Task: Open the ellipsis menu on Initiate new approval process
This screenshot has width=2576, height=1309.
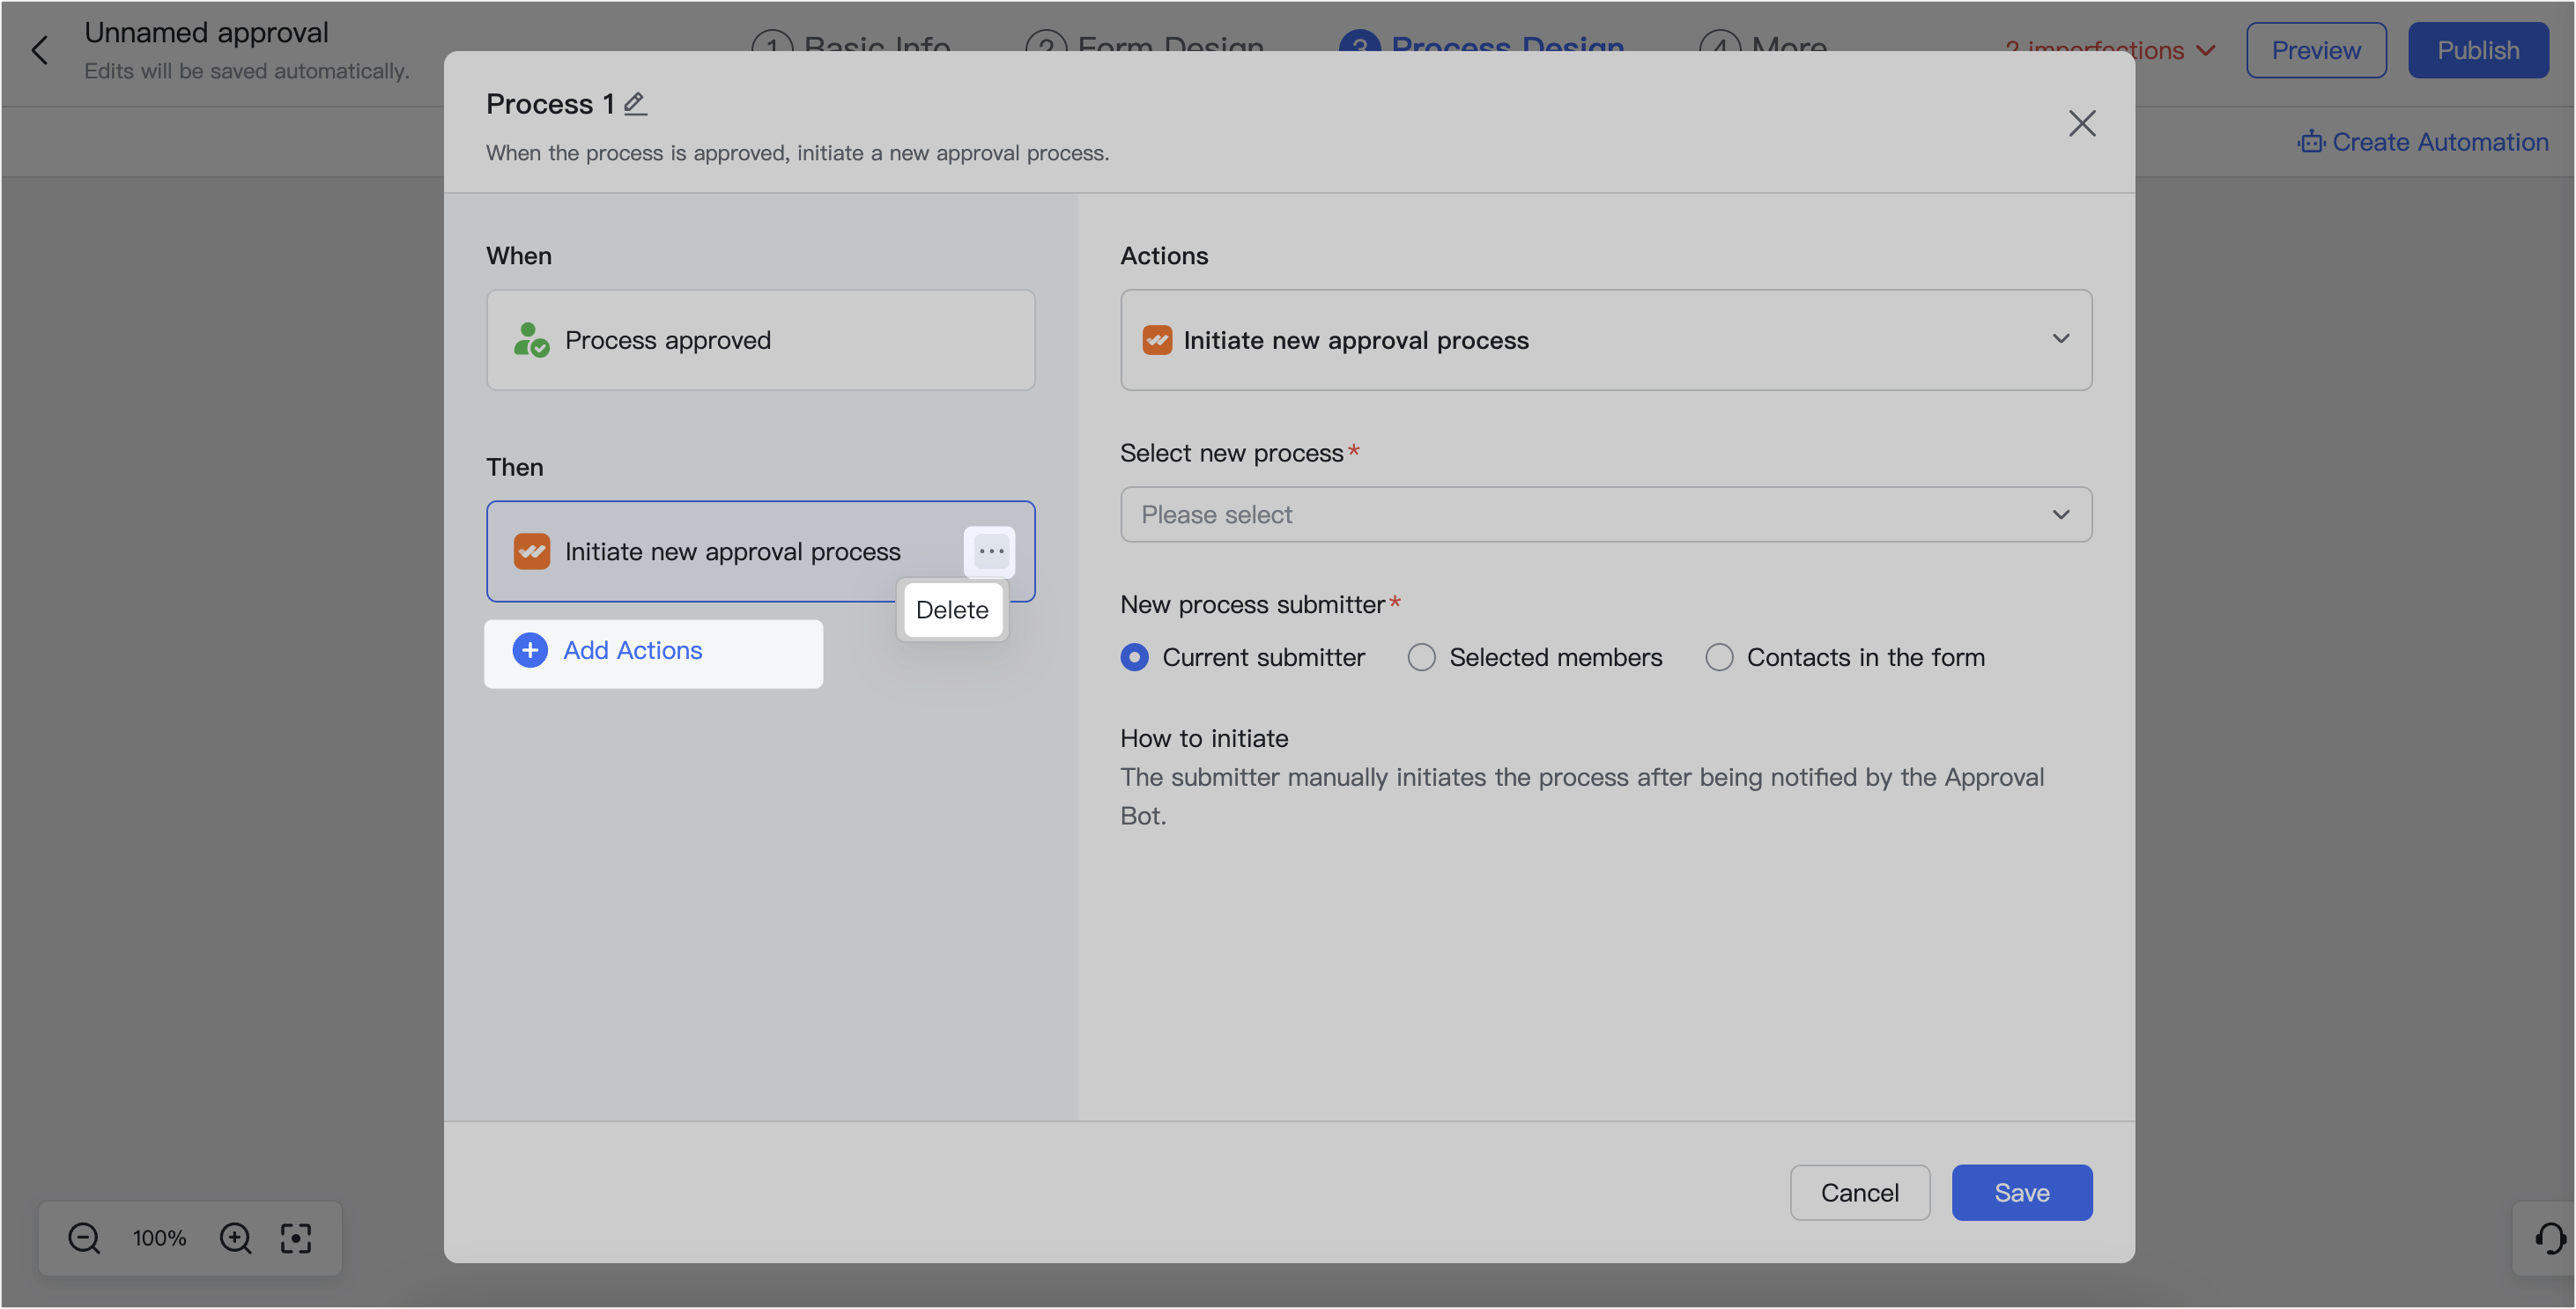Action: [x=989, y=551]
